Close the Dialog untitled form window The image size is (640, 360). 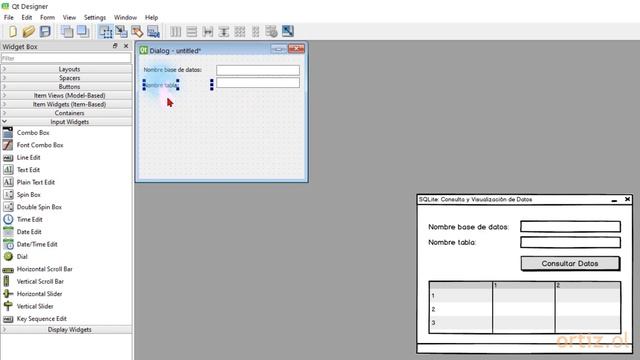pyautogui.click(x=296, y=49)
